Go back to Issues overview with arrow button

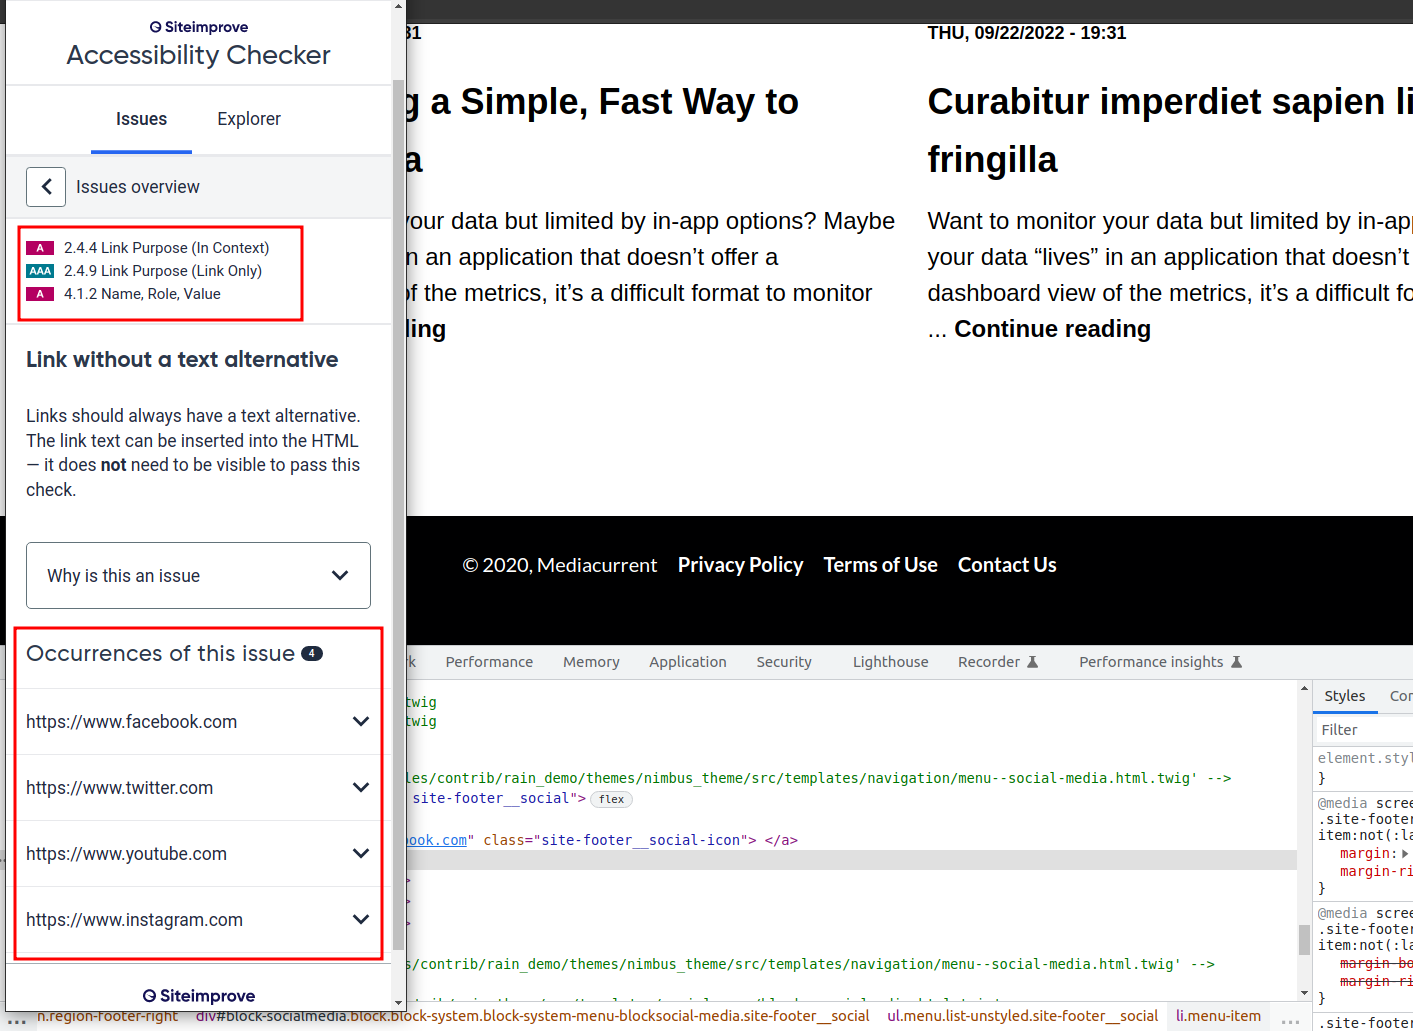(46, 187)
